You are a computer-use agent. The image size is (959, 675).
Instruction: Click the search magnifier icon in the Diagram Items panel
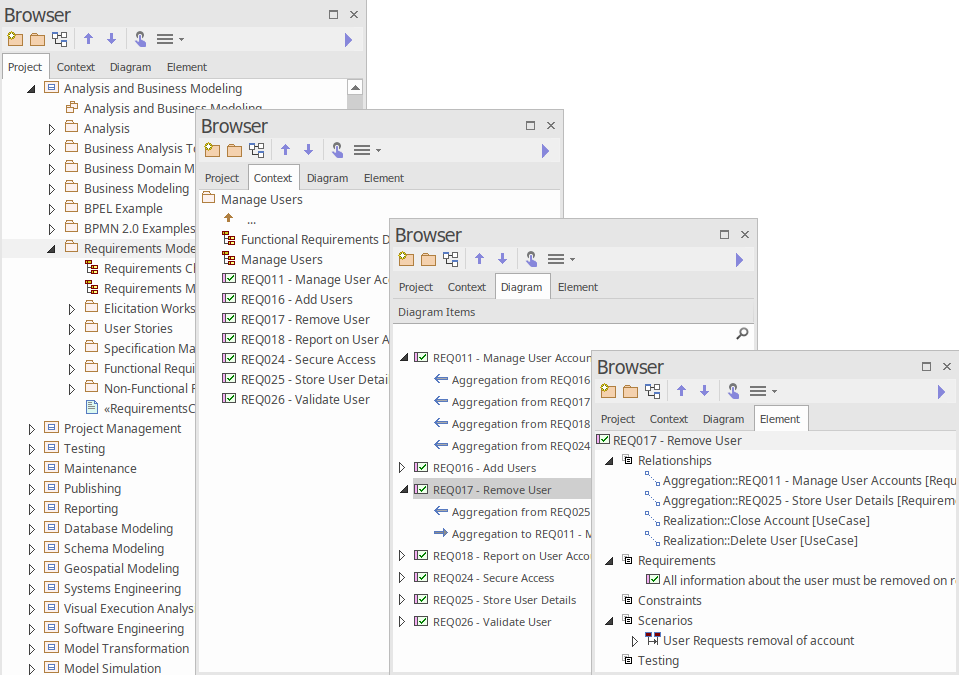(x=742, y=334)
